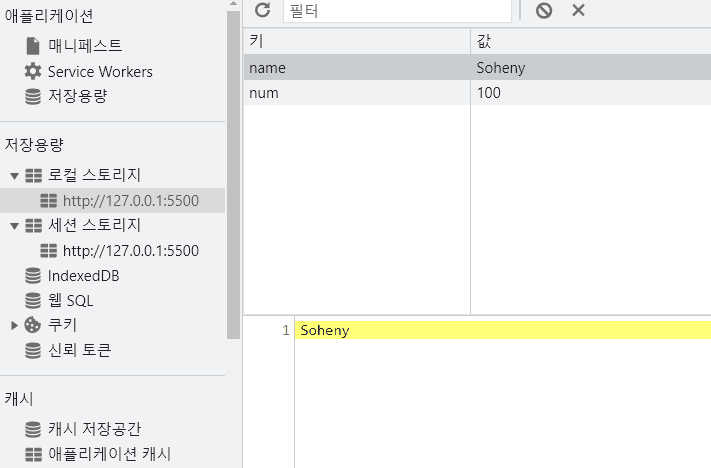Screen dimensions: 711x468
Task: Click the scroll up arrow of sidebar scrollbar
Action: (234, 4)
